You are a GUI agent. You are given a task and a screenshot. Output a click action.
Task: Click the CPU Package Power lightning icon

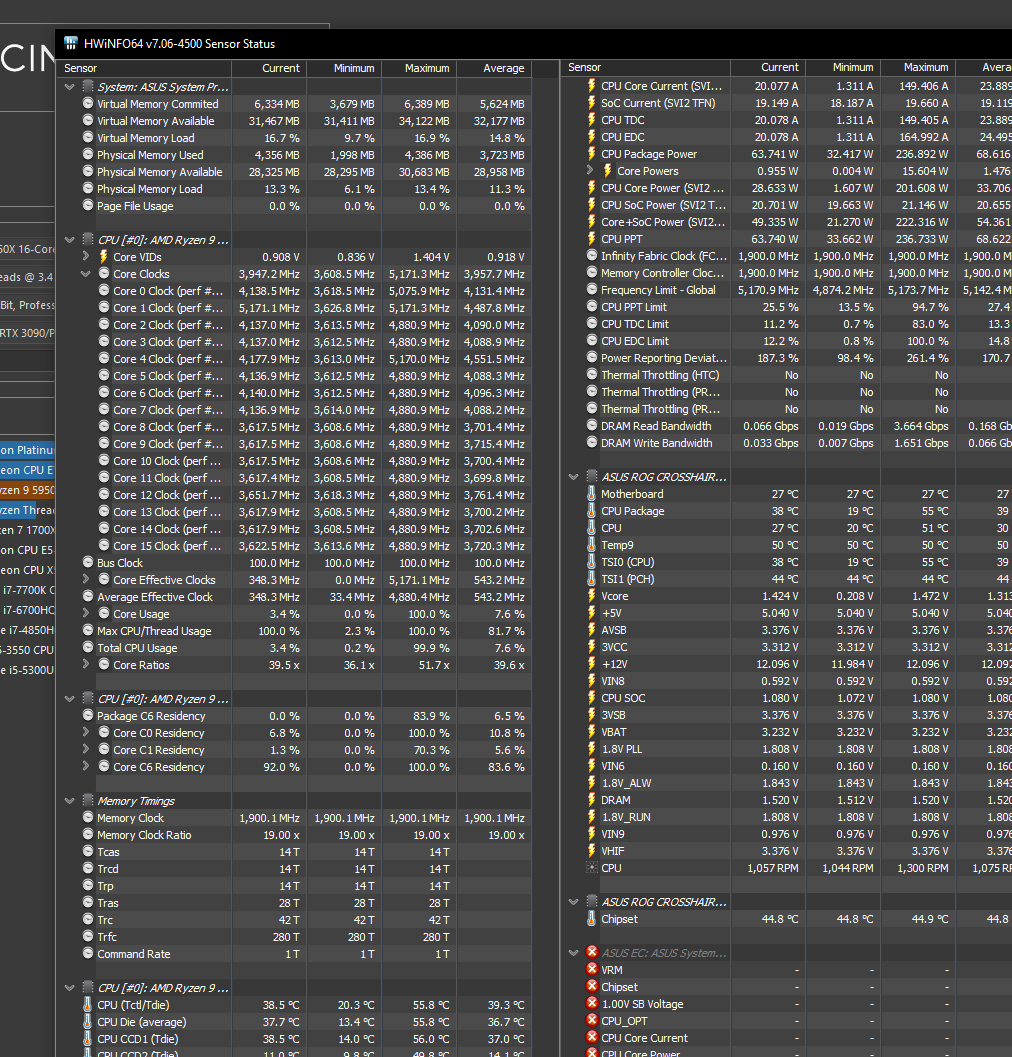click(591, 154)
